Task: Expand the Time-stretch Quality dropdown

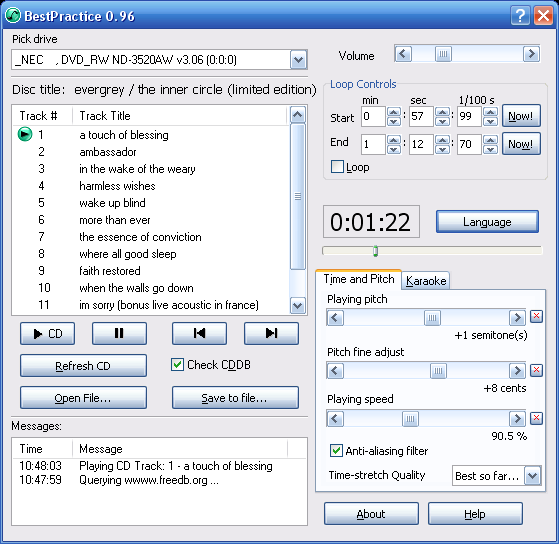Action: click(532, 476)
